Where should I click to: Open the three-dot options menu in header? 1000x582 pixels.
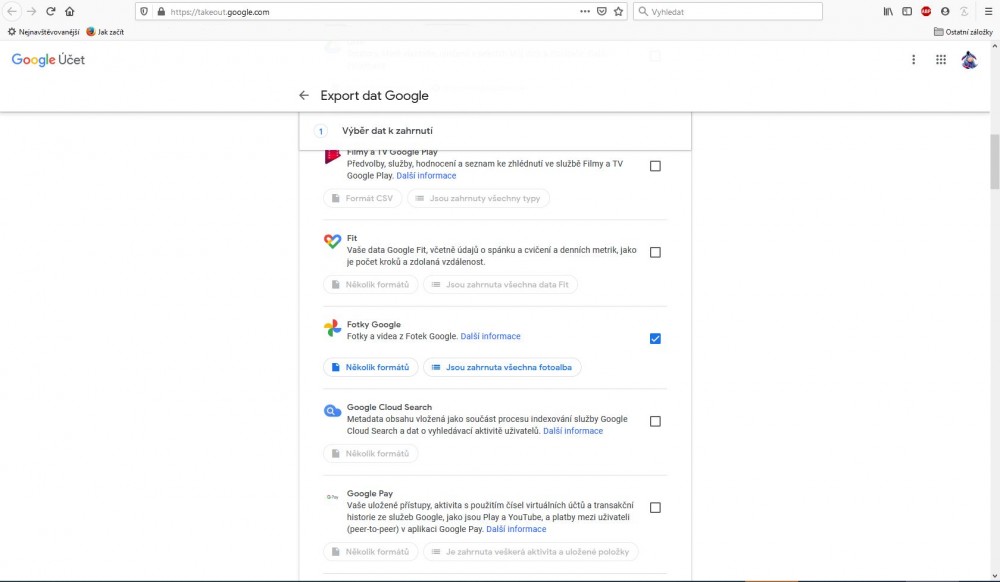913,60
